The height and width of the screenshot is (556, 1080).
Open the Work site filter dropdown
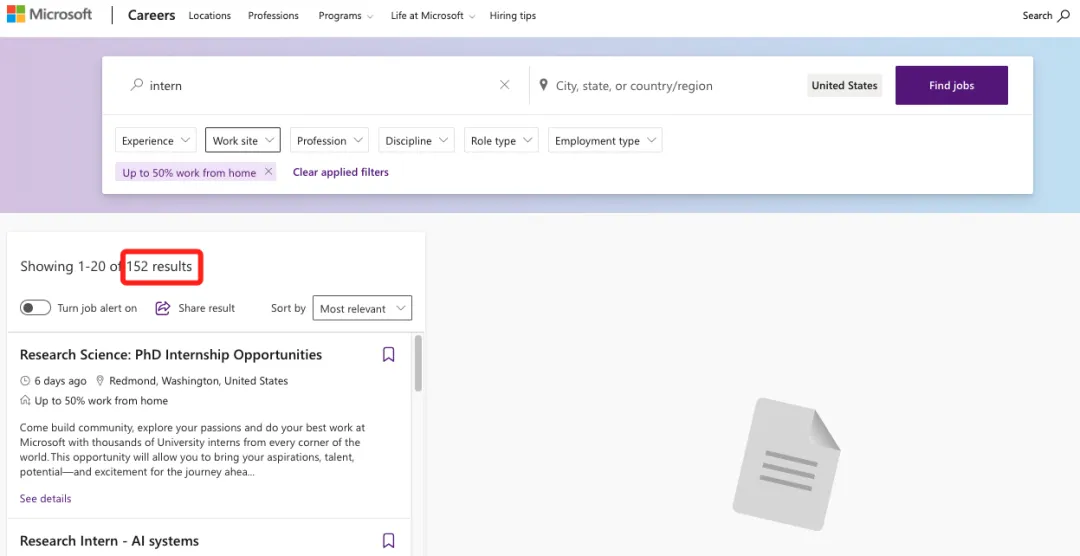coord(243,140)
